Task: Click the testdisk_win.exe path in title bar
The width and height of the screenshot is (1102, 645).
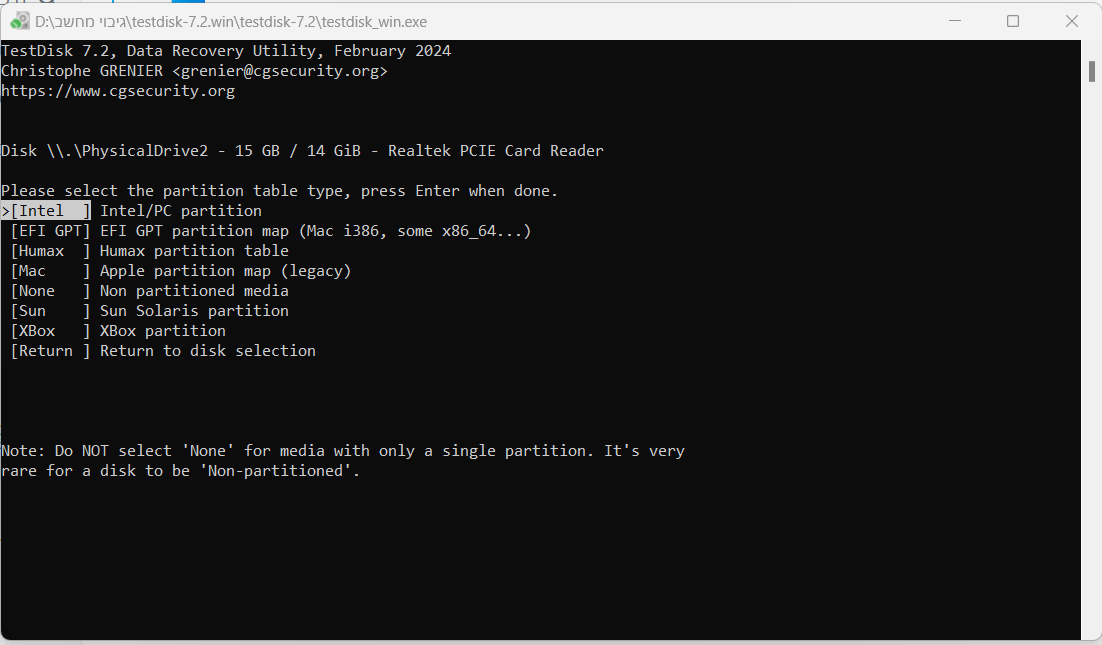Action: 231,22
